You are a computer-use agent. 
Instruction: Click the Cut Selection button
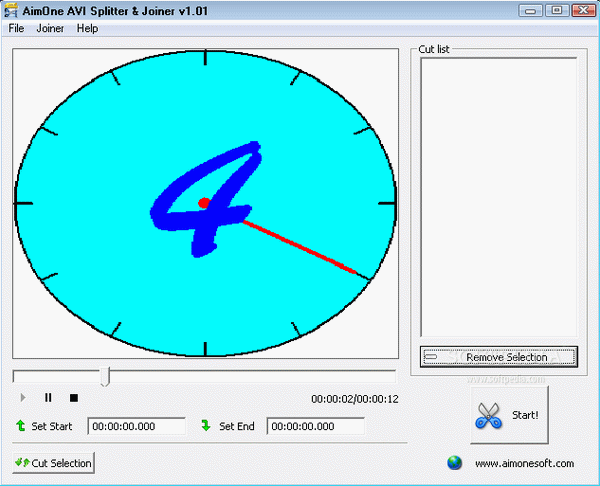[x=54, y=463]
